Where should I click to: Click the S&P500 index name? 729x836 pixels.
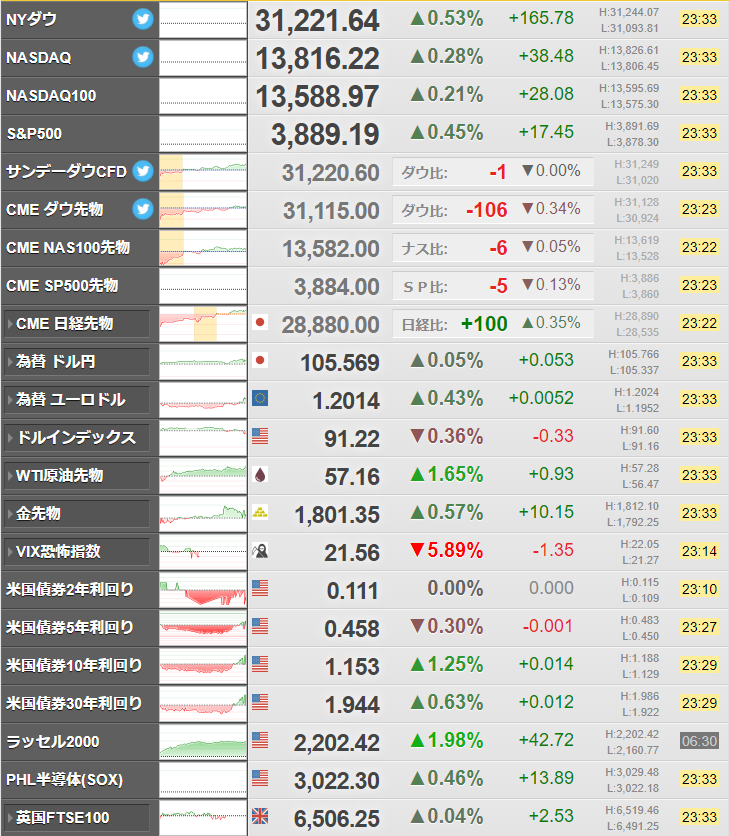click(x=34, y=133)
